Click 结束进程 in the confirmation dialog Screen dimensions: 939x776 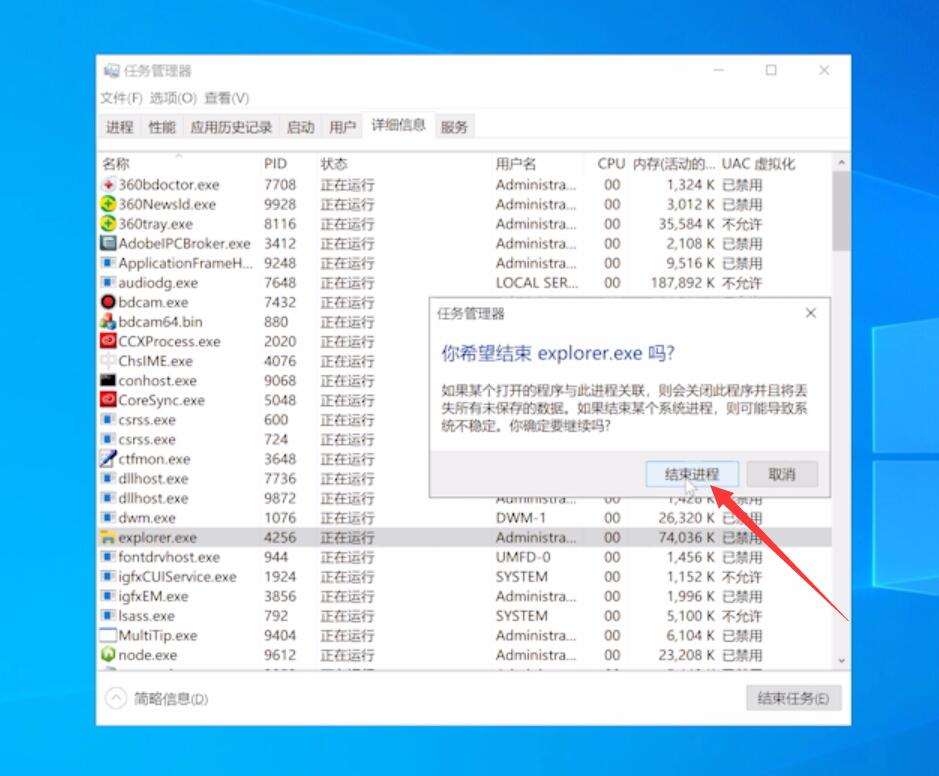[x=694, y=473]
